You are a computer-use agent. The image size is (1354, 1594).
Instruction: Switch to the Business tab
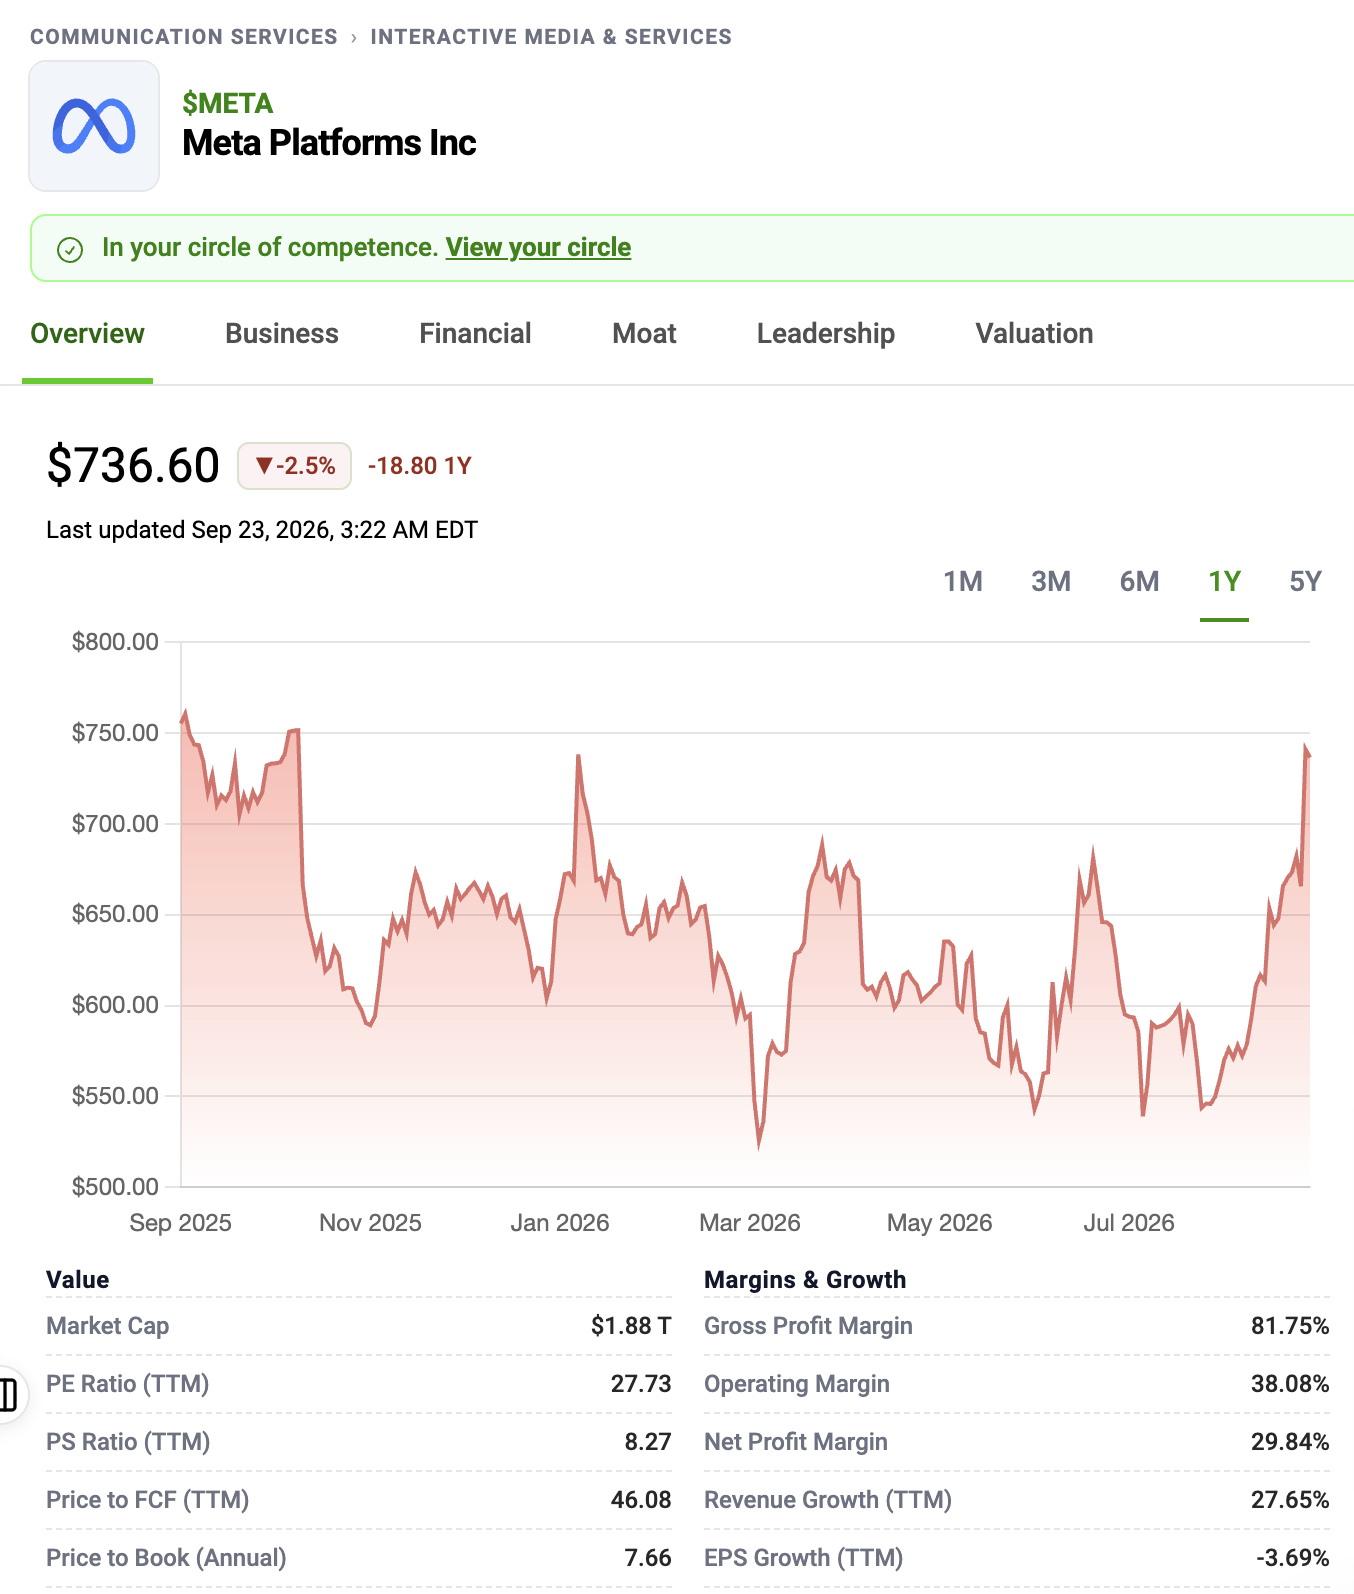coord(282,334)
